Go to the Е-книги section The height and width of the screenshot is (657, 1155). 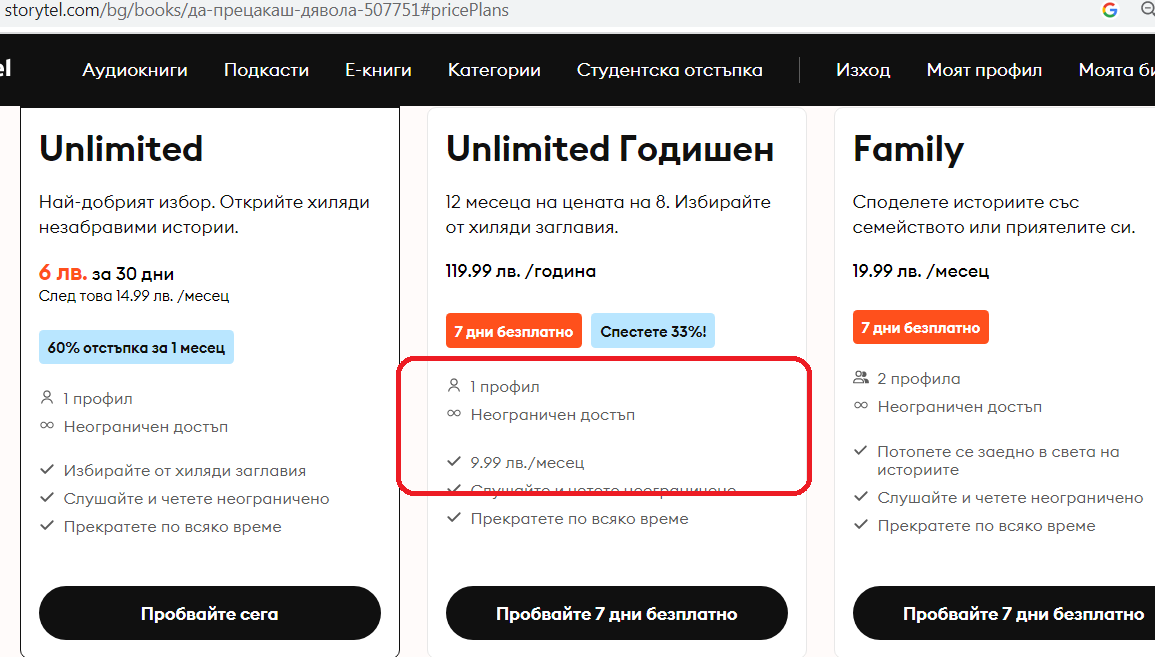click(378, 70)
